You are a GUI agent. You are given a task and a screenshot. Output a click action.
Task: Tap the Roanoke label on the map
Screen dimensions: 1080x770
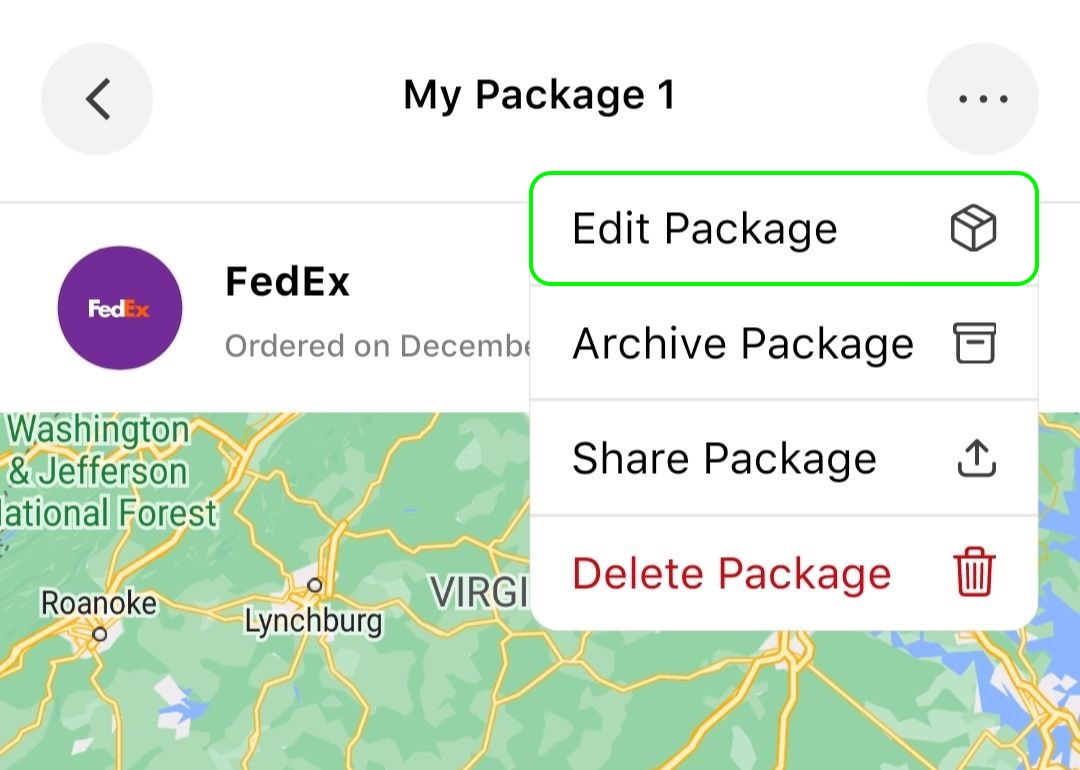[x=98, y=603]
